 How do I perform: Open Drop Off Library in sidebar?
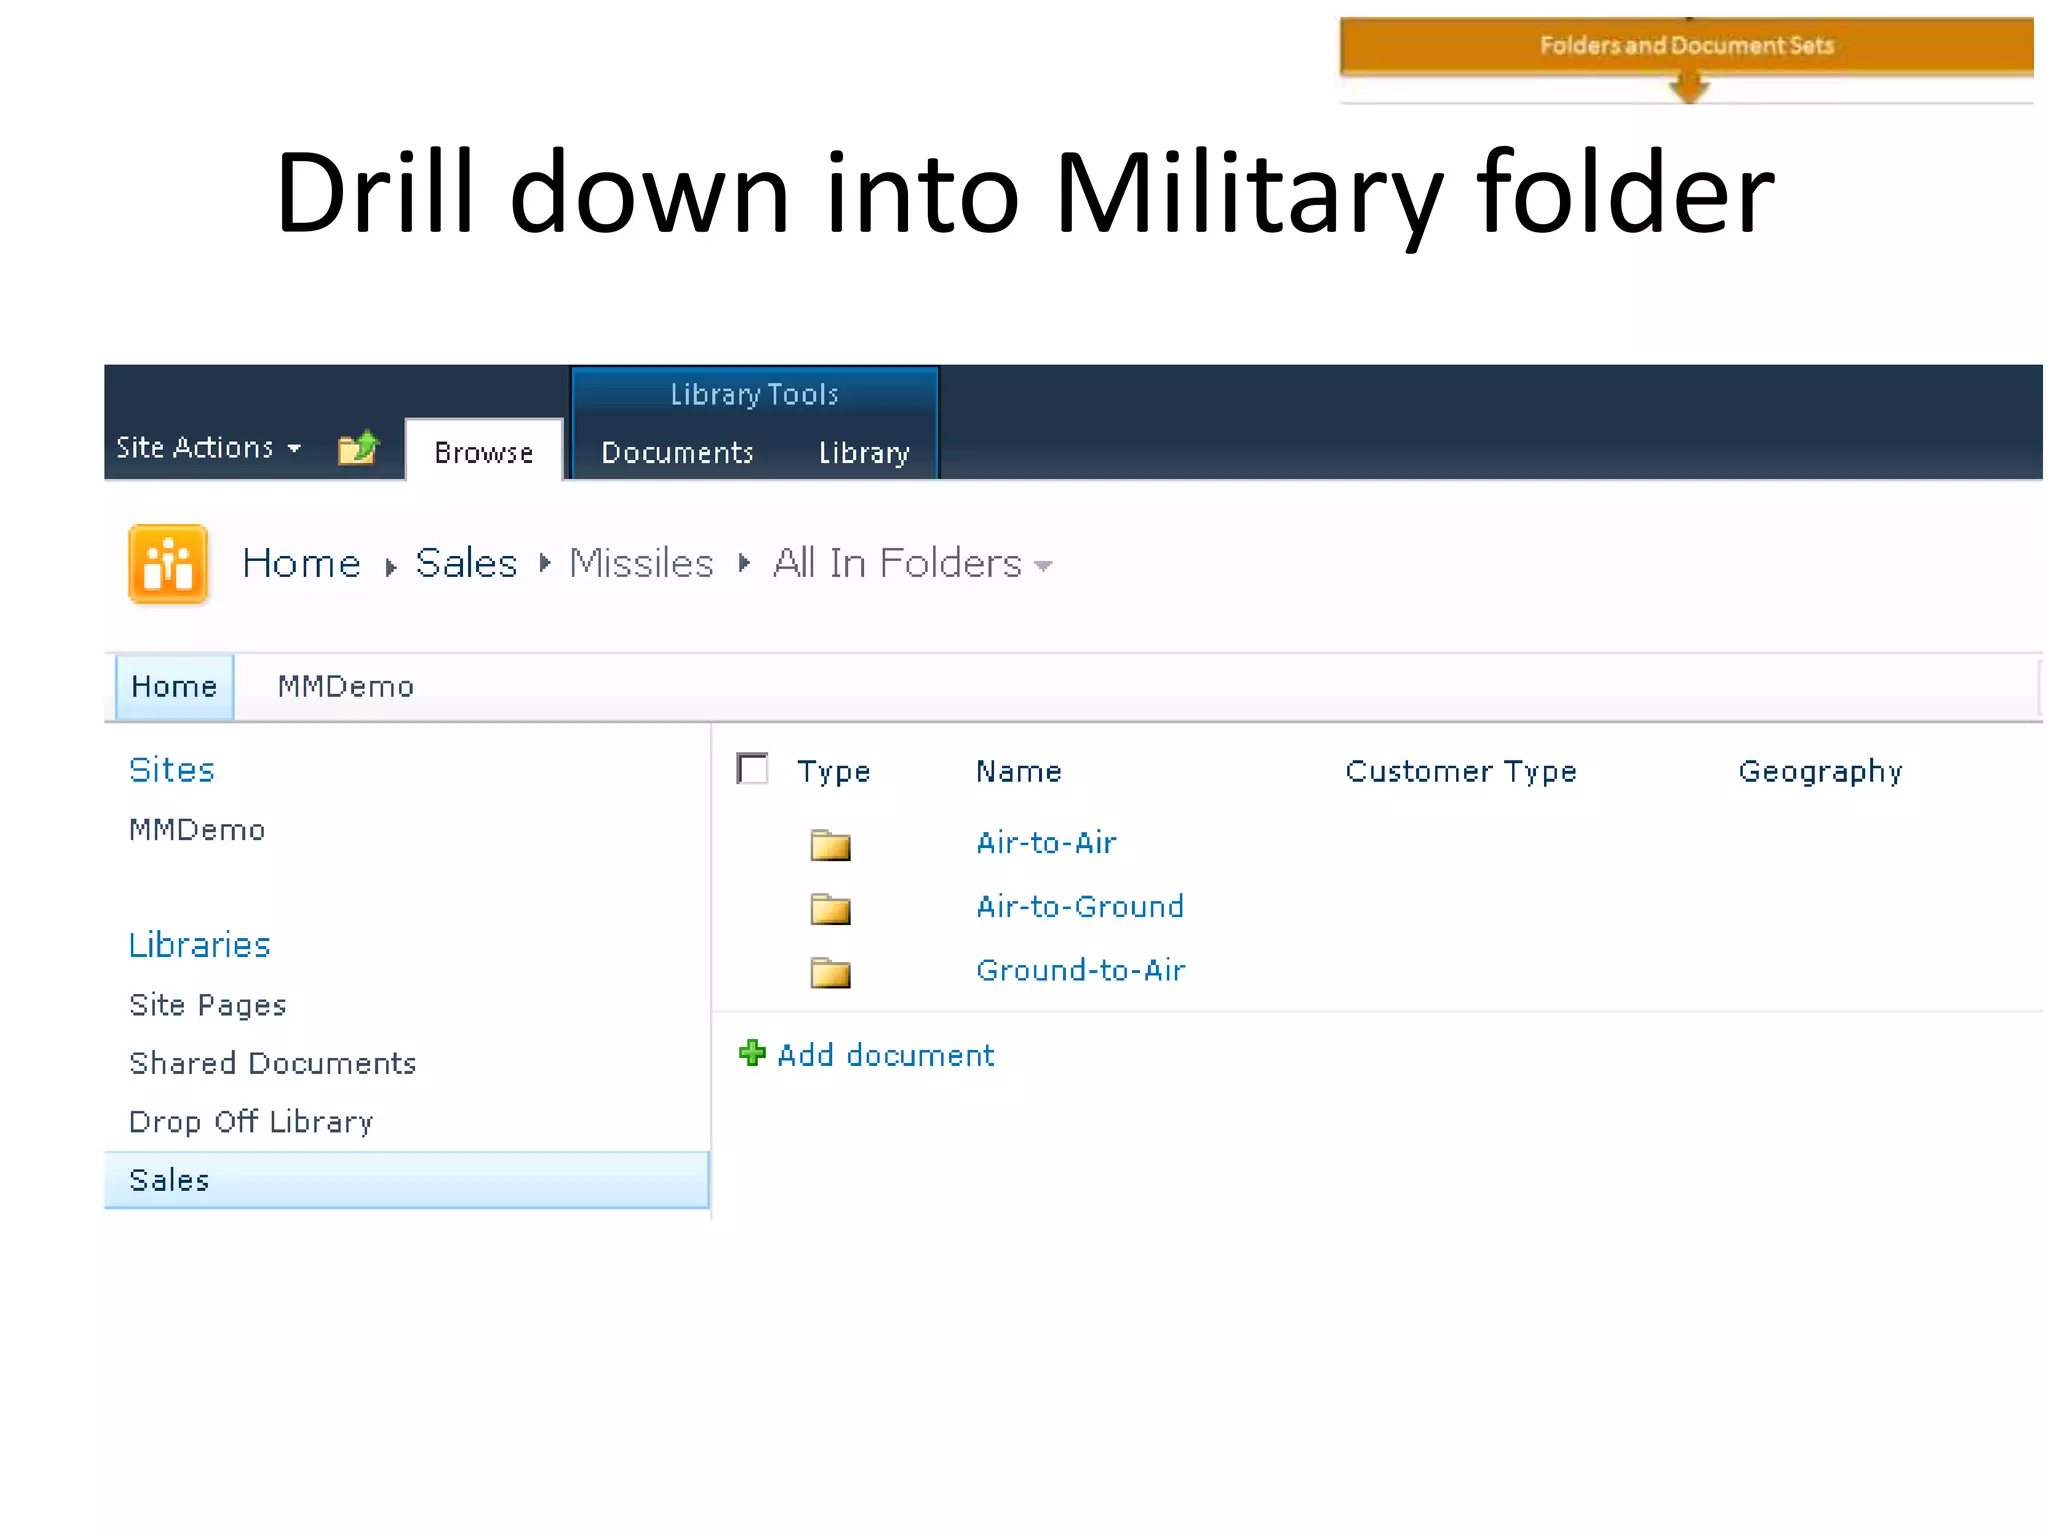coord(251,1122)
